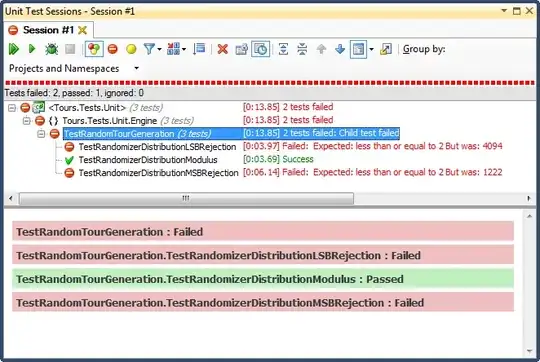Expand all tree nodes icon
540x362 pixels.
[283, 49]
